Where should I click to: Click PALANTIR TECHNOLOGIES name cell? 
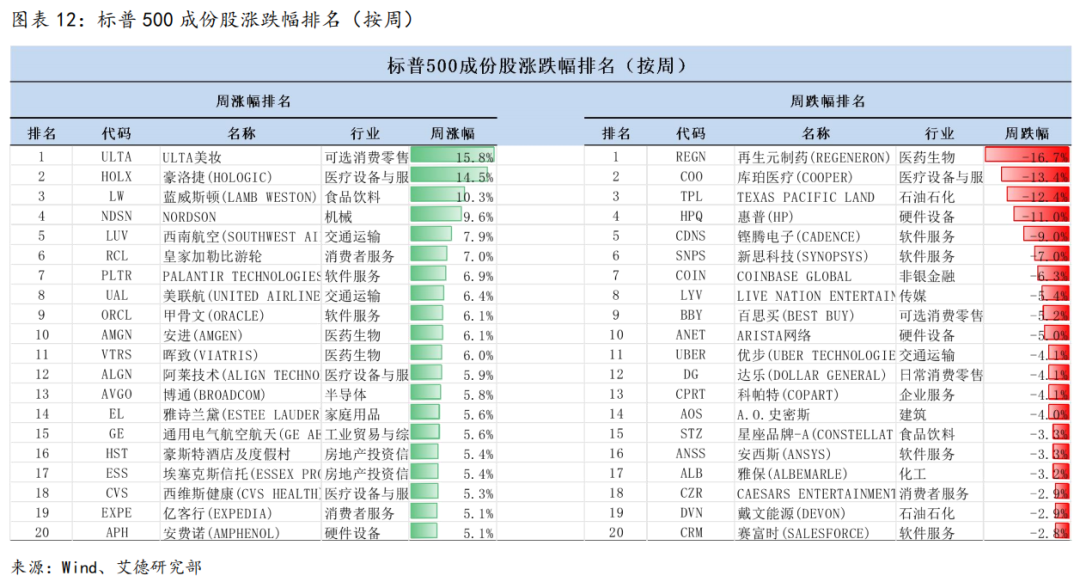coord(241,276)
